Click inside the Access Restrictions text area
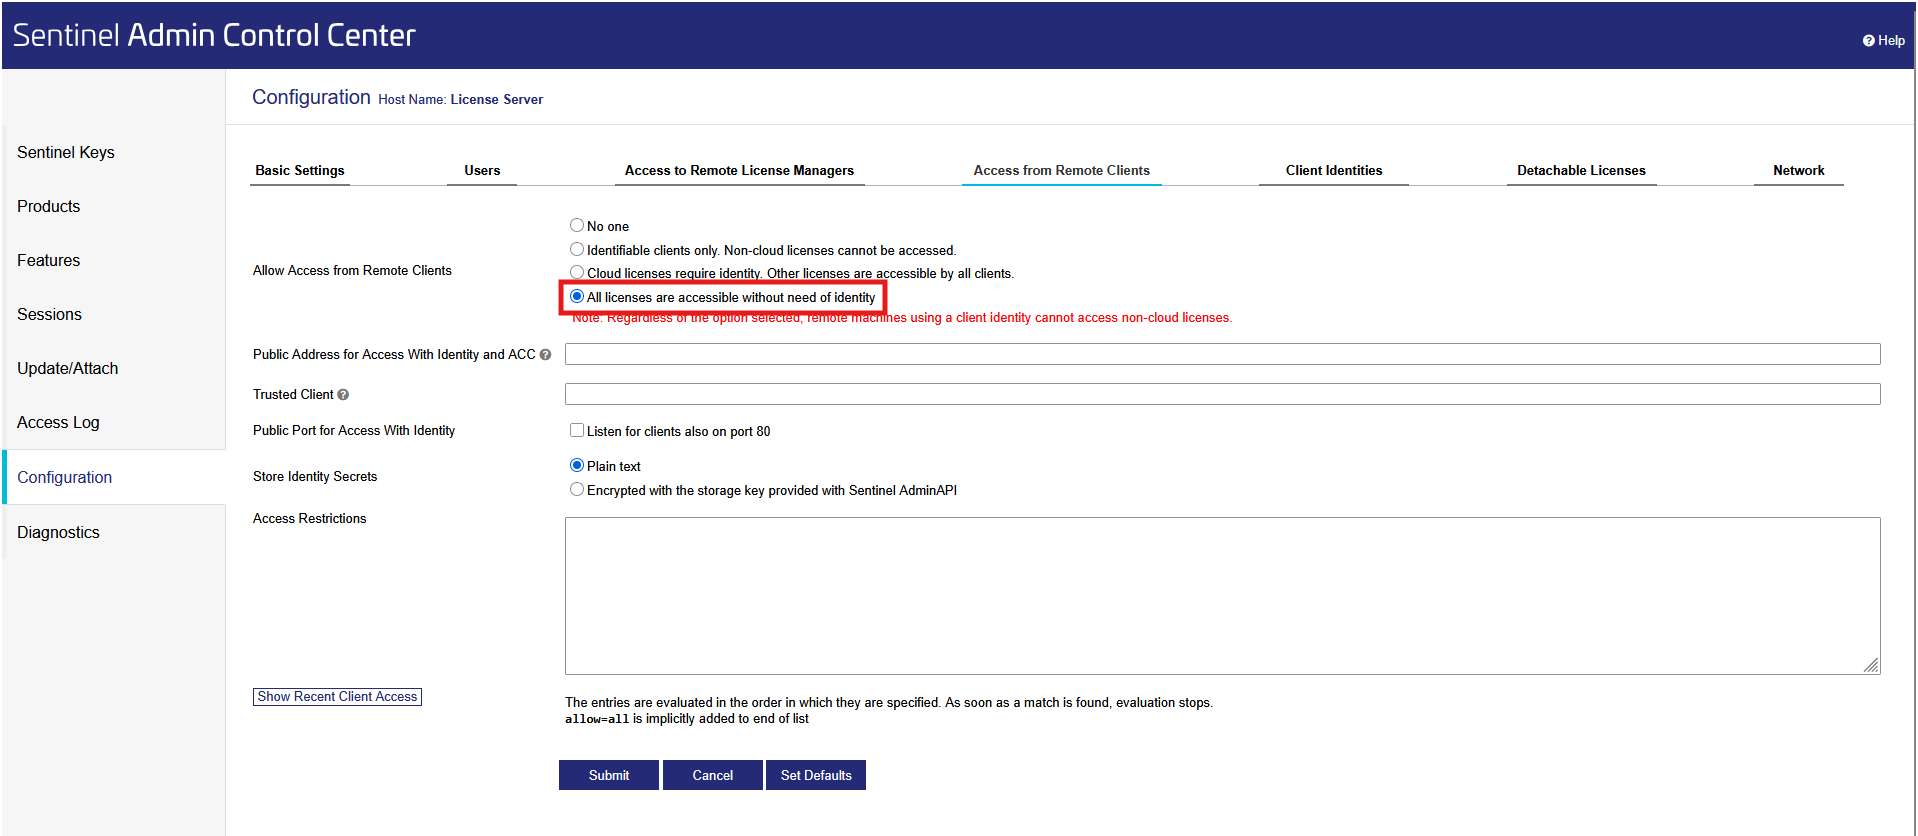 click(x=1222, y=595)
